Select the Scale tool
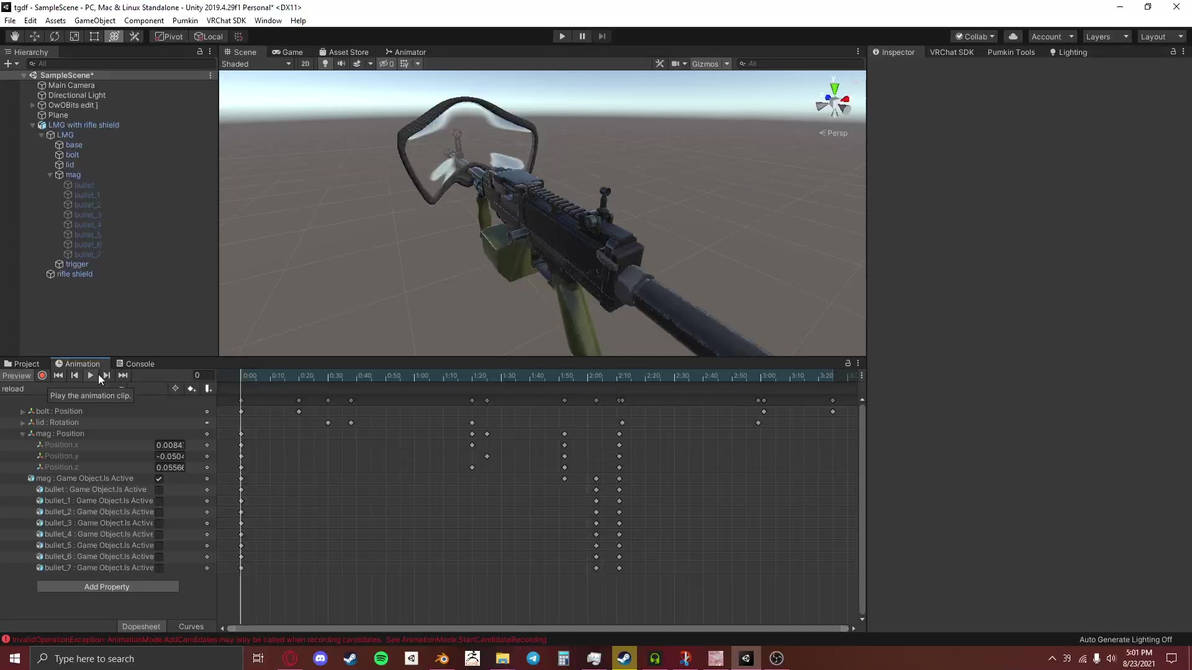Viewport: 1192px width, 670px height. pyautogui.click(x=74, y=36)
